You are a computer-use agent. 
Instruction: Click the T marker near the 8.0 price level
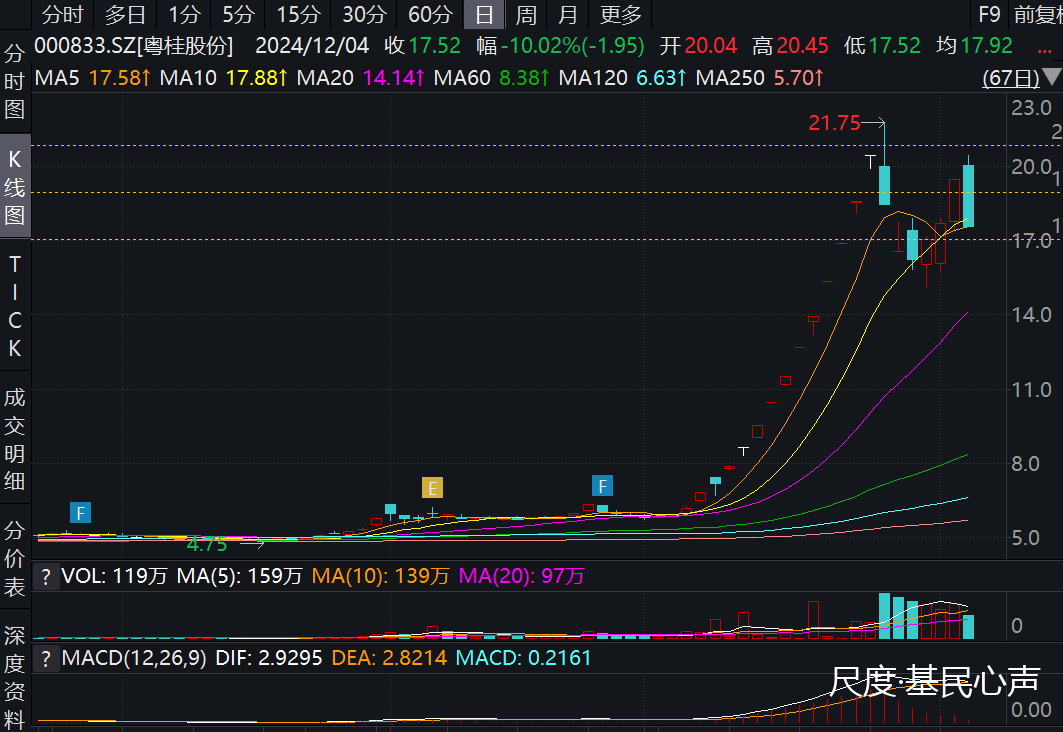pos(744,452)
